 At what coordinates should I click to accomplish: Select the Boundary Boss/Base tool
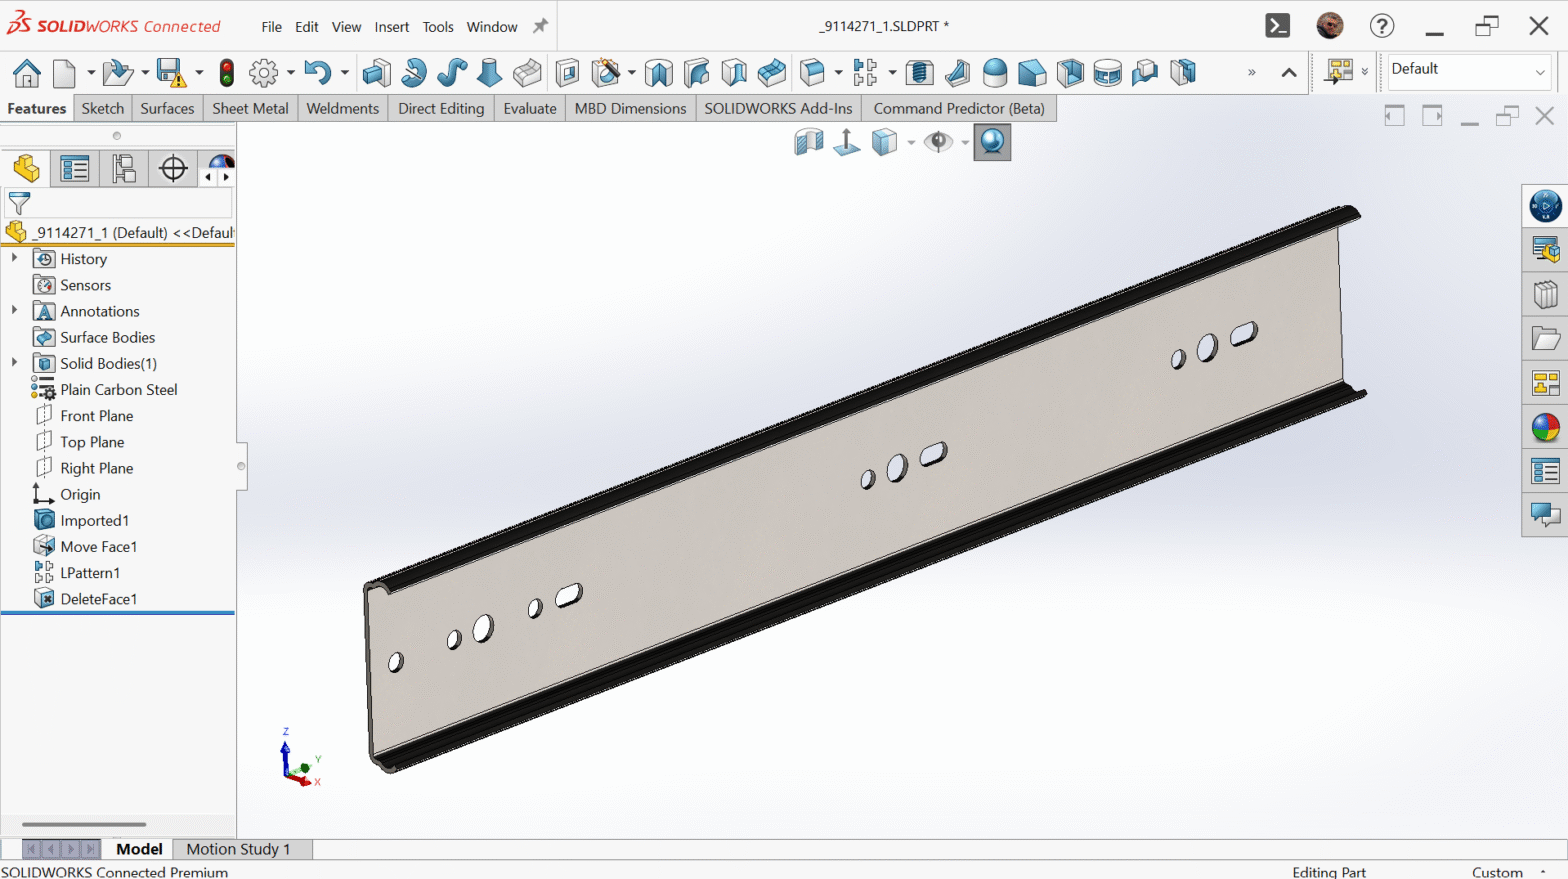point(527,72)
